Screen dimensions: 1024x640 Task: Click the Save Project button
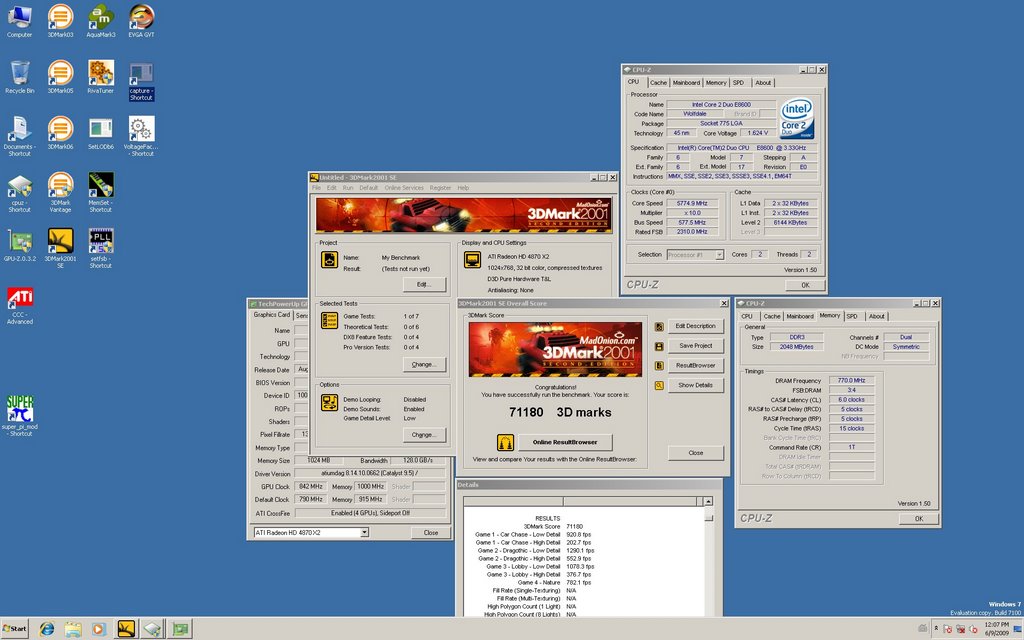point(696,345)
